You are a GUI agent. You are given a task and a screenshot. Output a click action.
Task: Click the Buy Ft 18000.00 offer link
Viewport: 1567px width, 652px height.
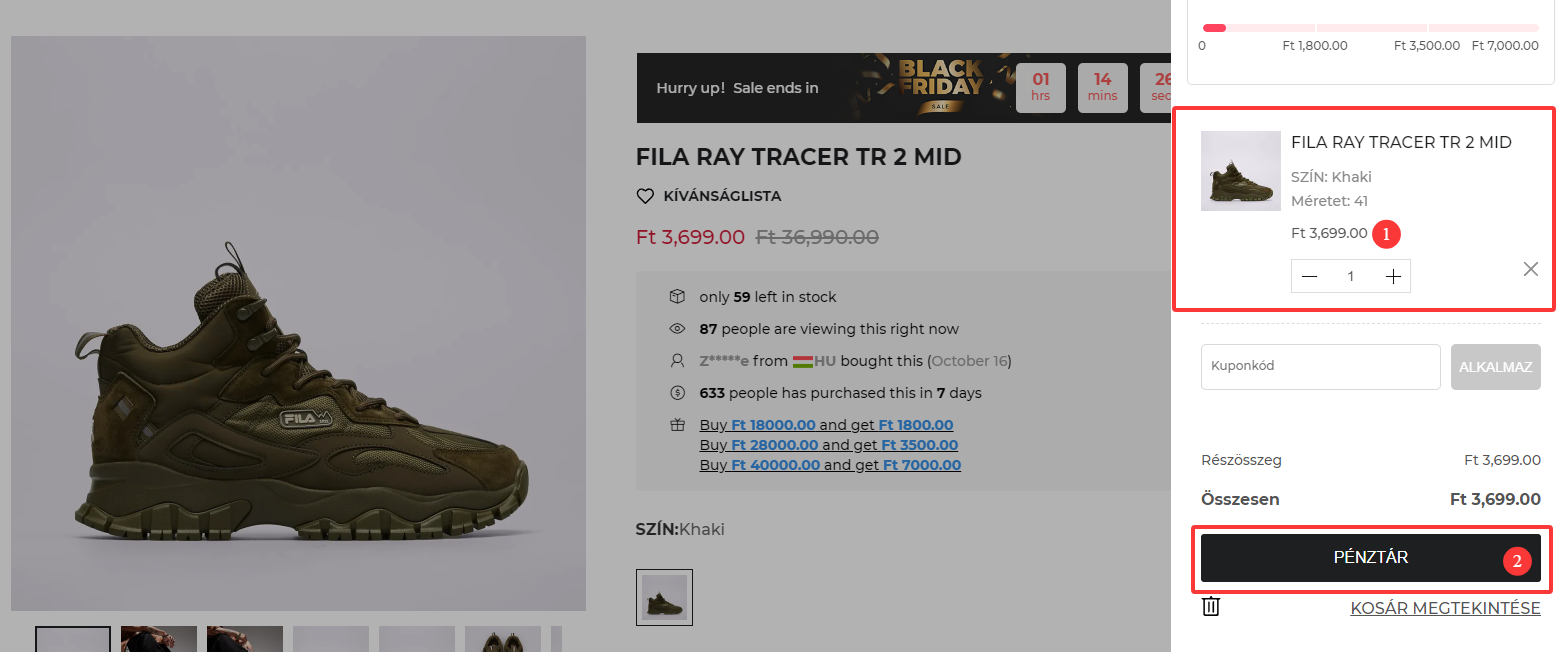(x=826, y=425)
